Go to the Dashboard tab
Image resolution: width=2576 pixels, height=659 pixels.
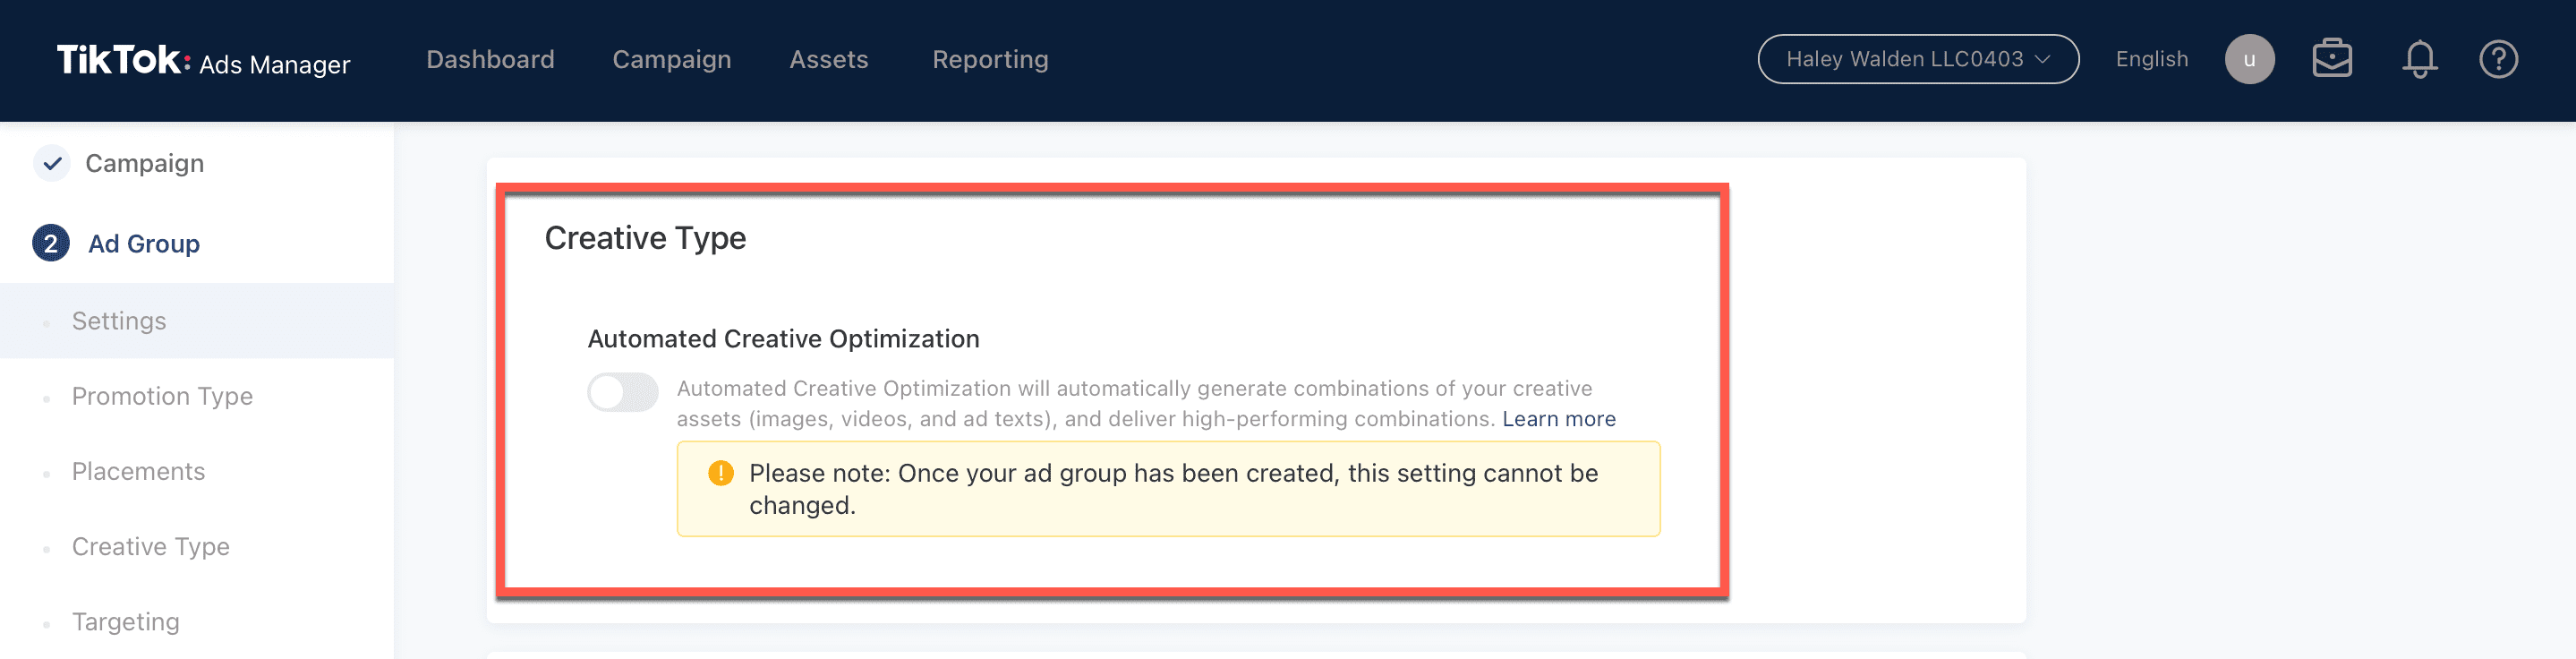pos(490,60)
